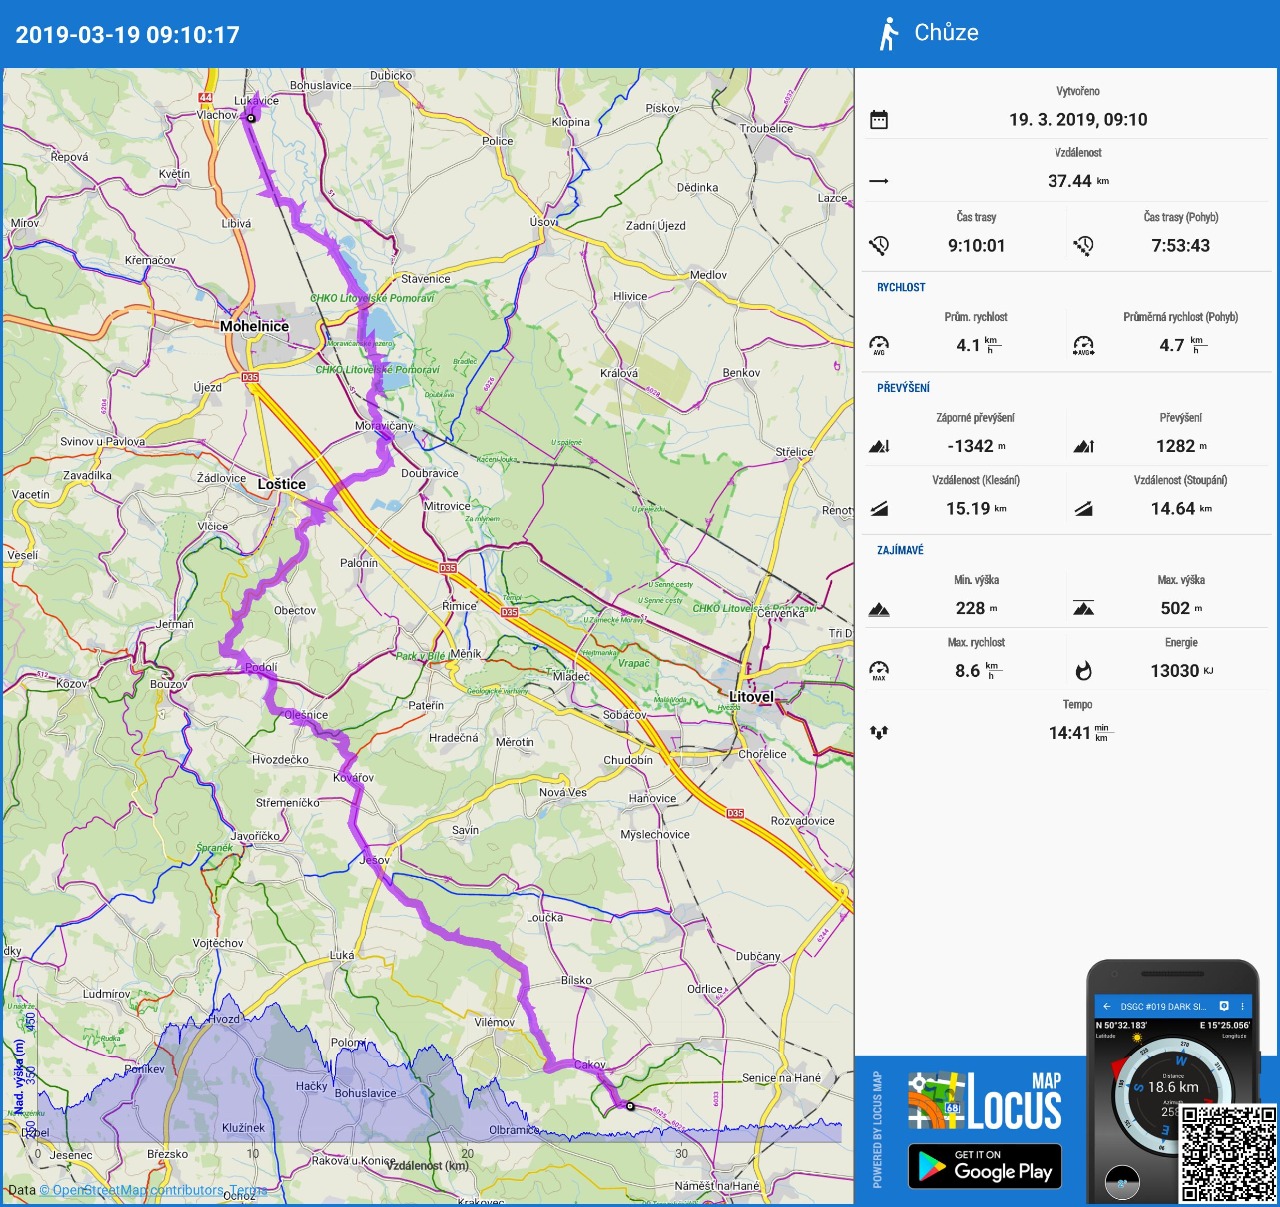Click the calendar icon beside creation date
This screenshot has width=1280, height=1207.
pyautogui.click(x=879, y=120)
